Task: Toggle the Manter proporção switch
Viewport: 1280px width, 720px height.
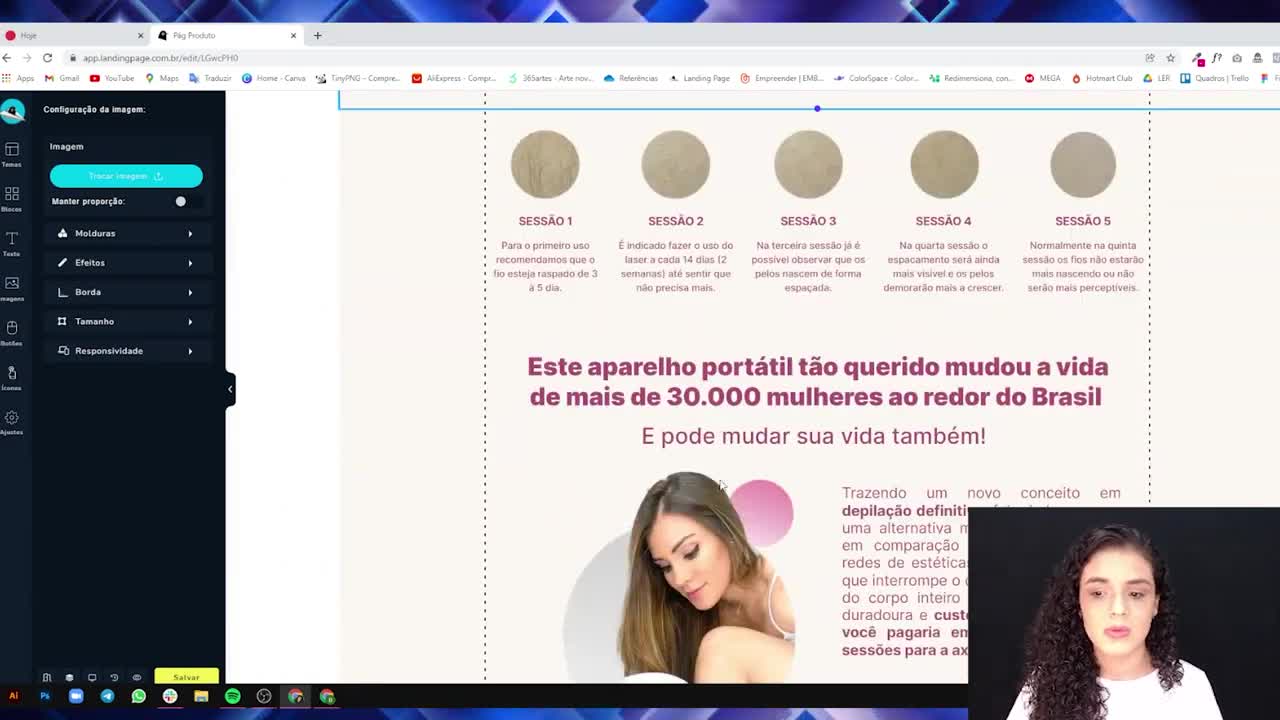Action: tap(187, 201)
